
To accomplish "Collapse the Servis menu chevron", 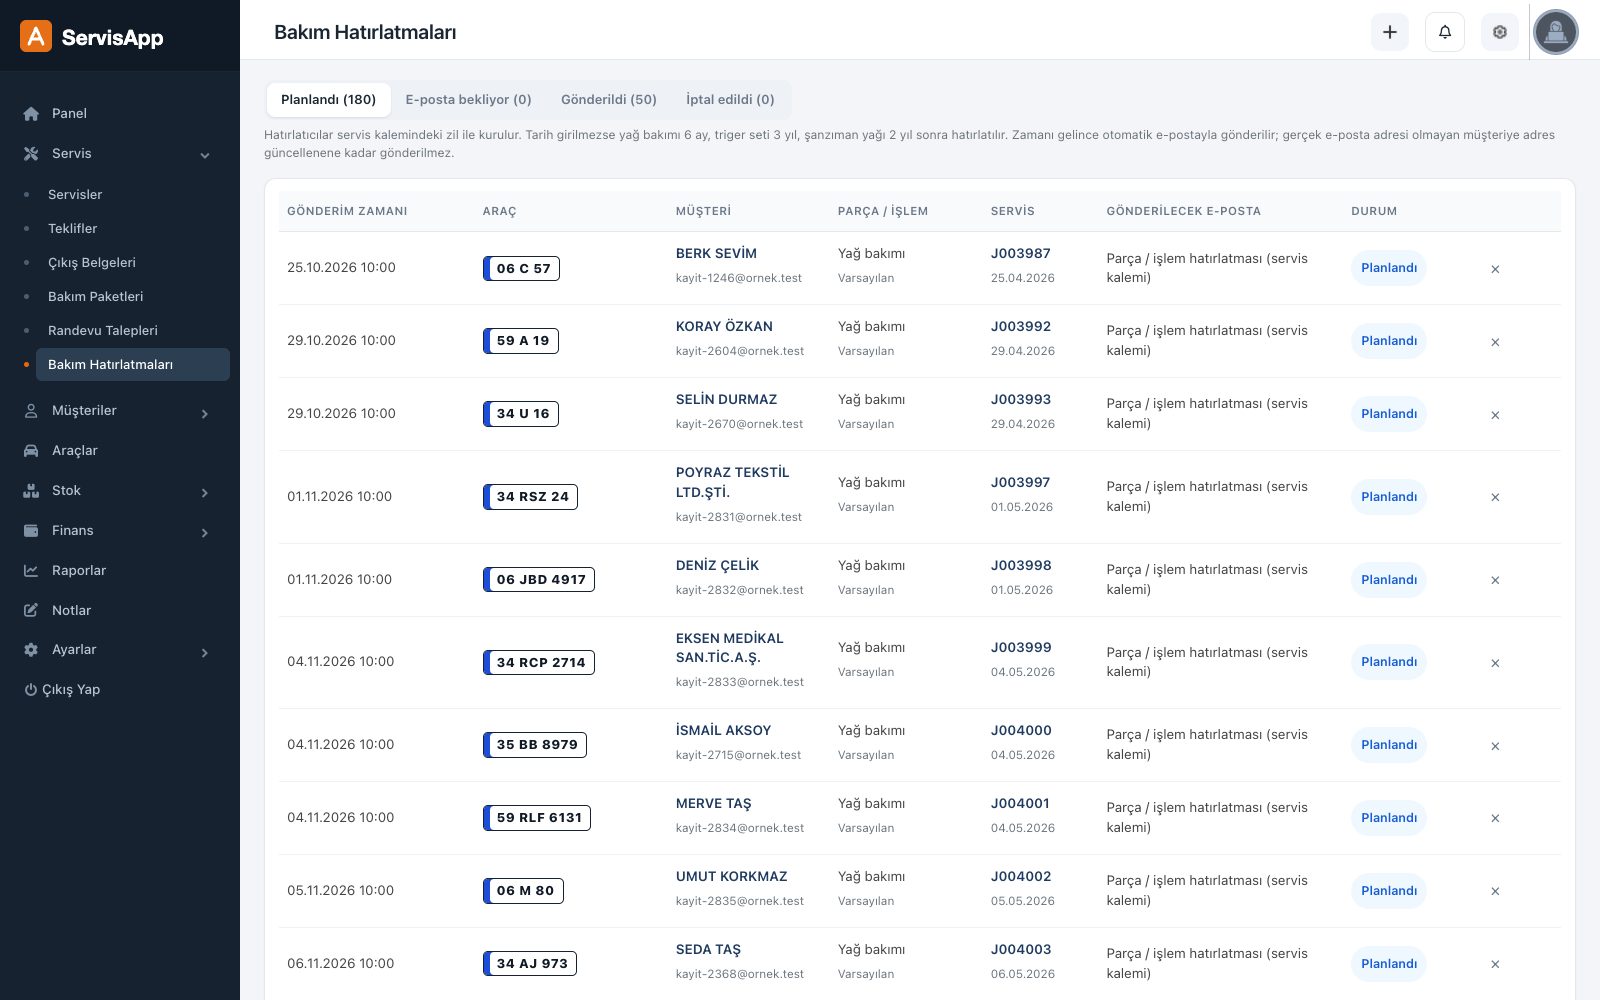I will (205, 155).
